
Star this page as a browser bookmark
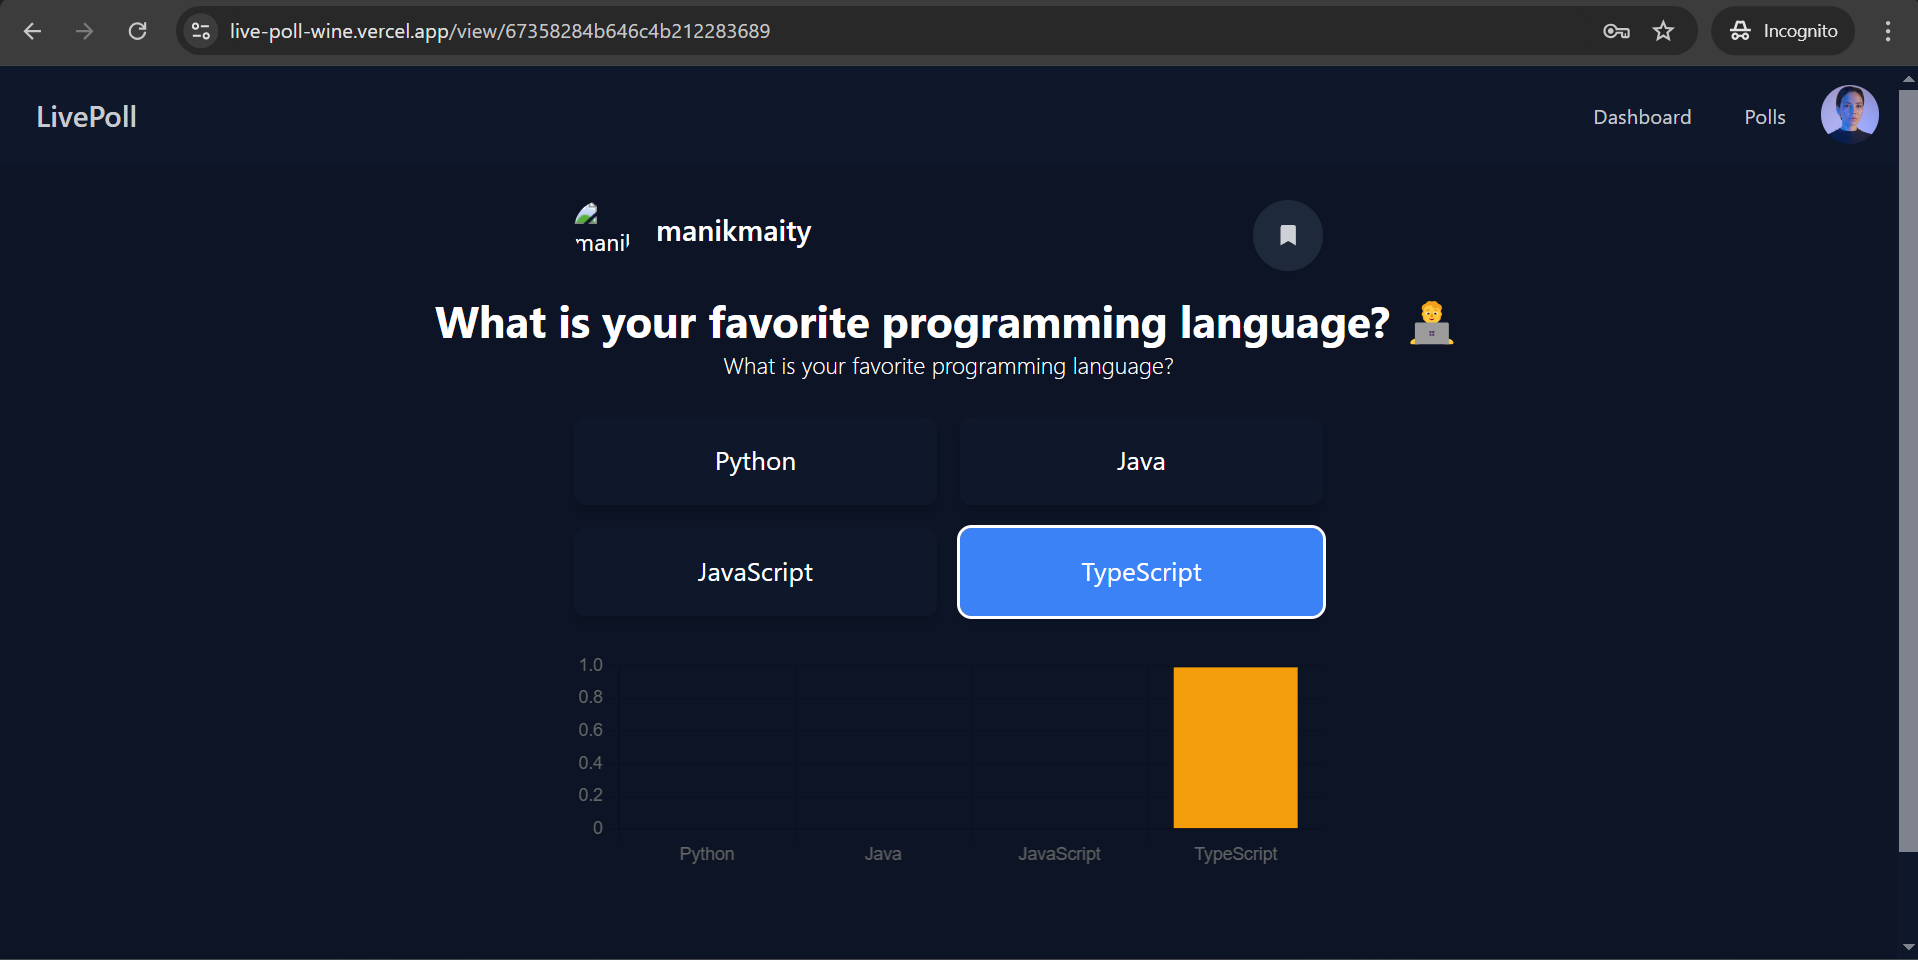click(1663, 31)
